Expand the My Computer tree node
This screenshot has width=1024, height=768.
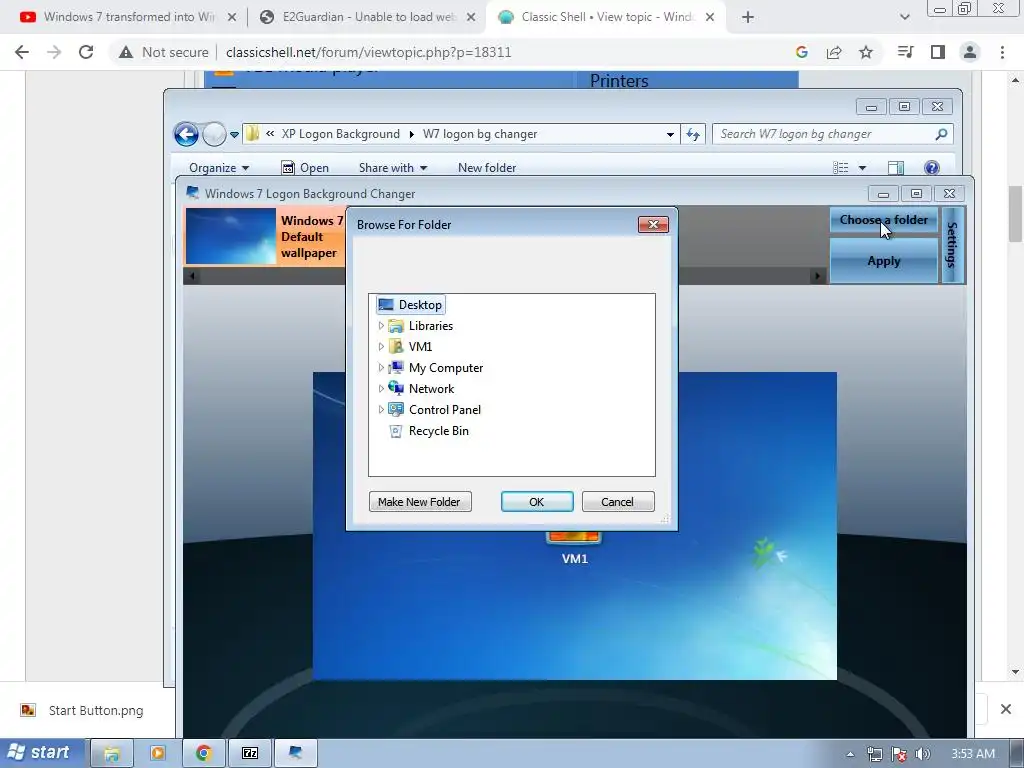click(381, 368)
